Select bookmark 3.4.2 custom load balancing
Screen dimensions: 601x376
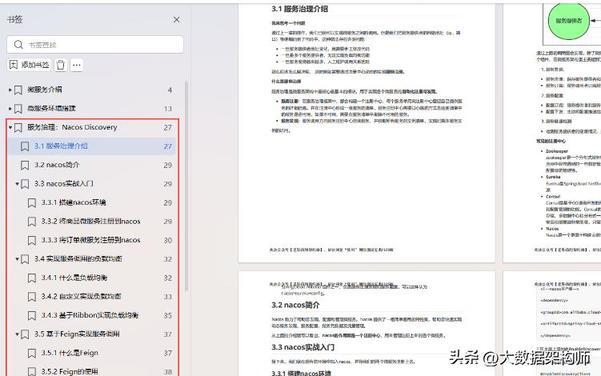[81, 296]
